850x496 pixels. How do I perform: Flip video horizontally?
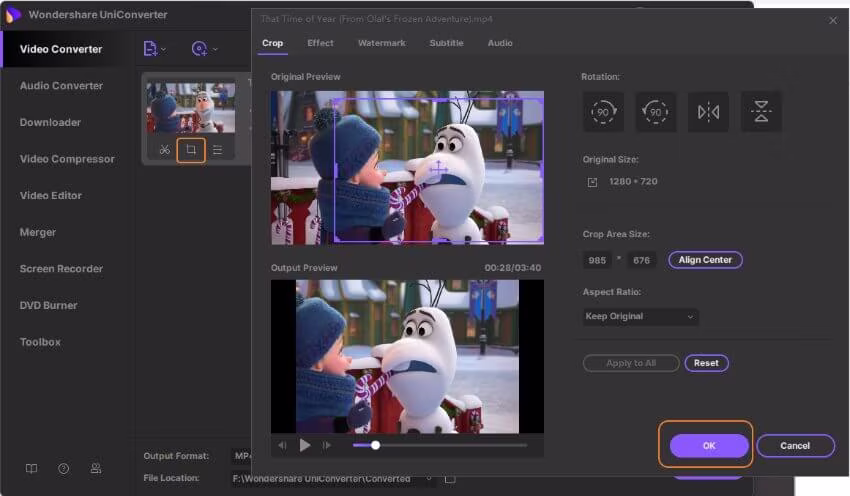[708, 112]
